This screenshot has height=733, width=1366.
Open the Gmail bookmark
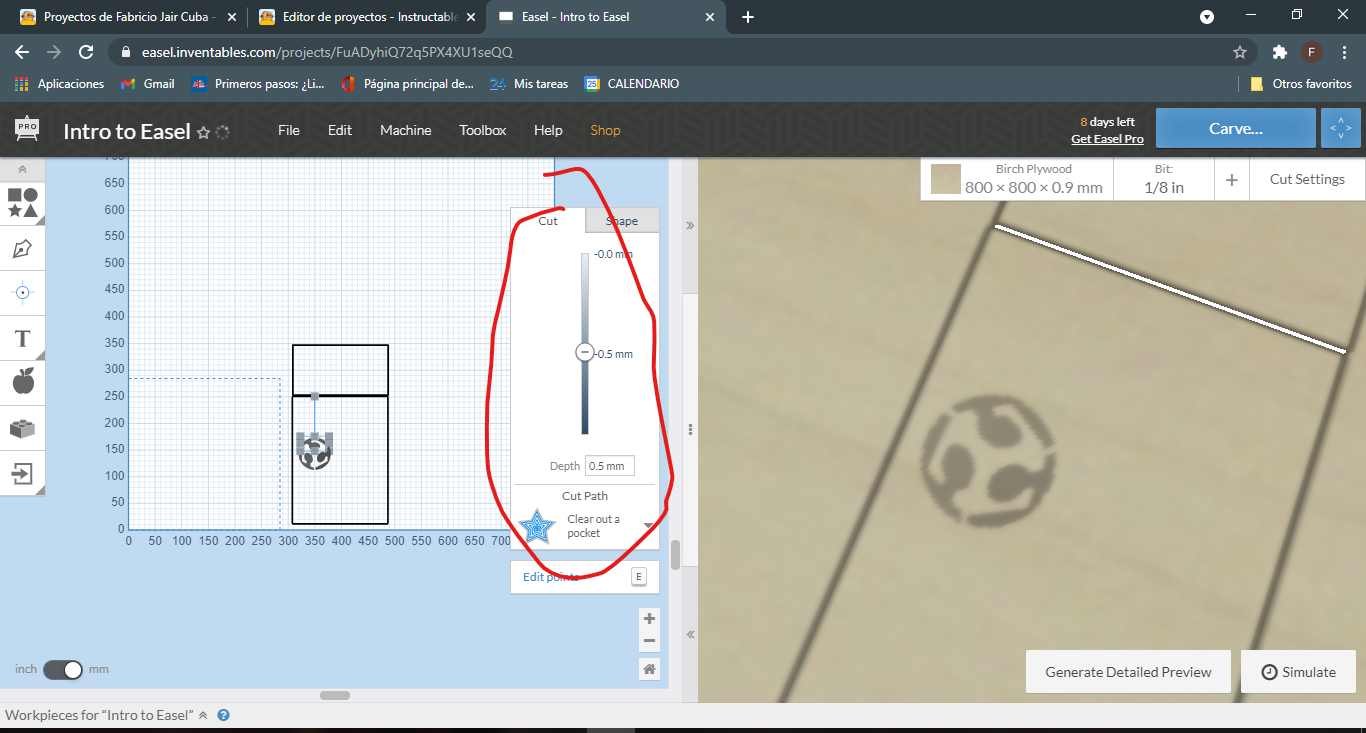[x=147, y=84]
